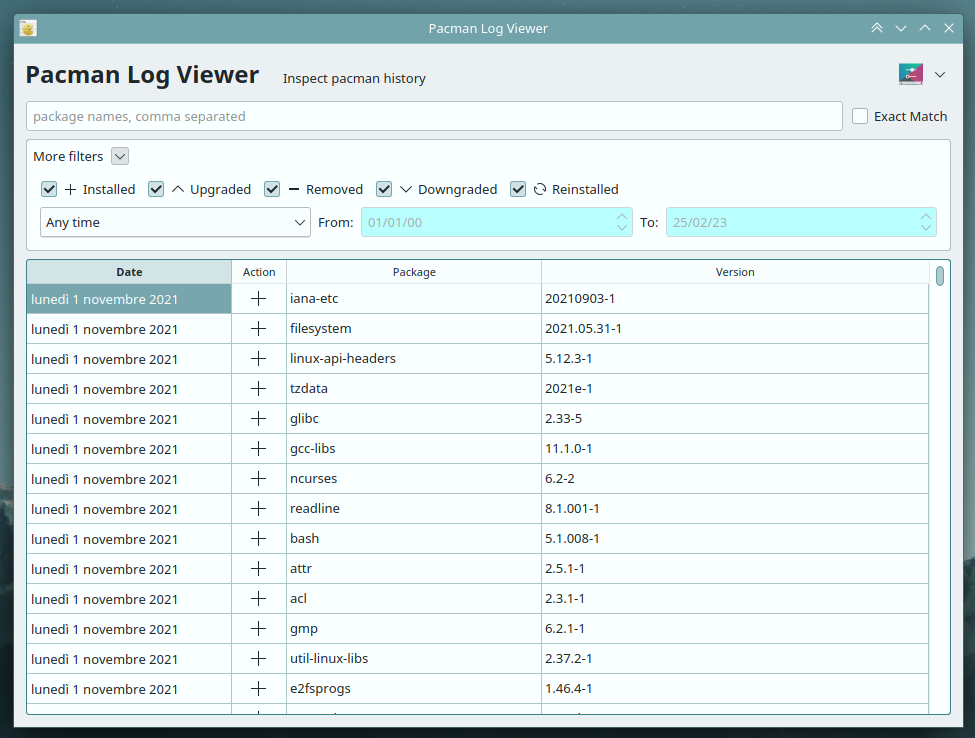The image size is (975, 738).
Task: Select the highlighted date cell in iana-etc row
Action: coord(129,298)
